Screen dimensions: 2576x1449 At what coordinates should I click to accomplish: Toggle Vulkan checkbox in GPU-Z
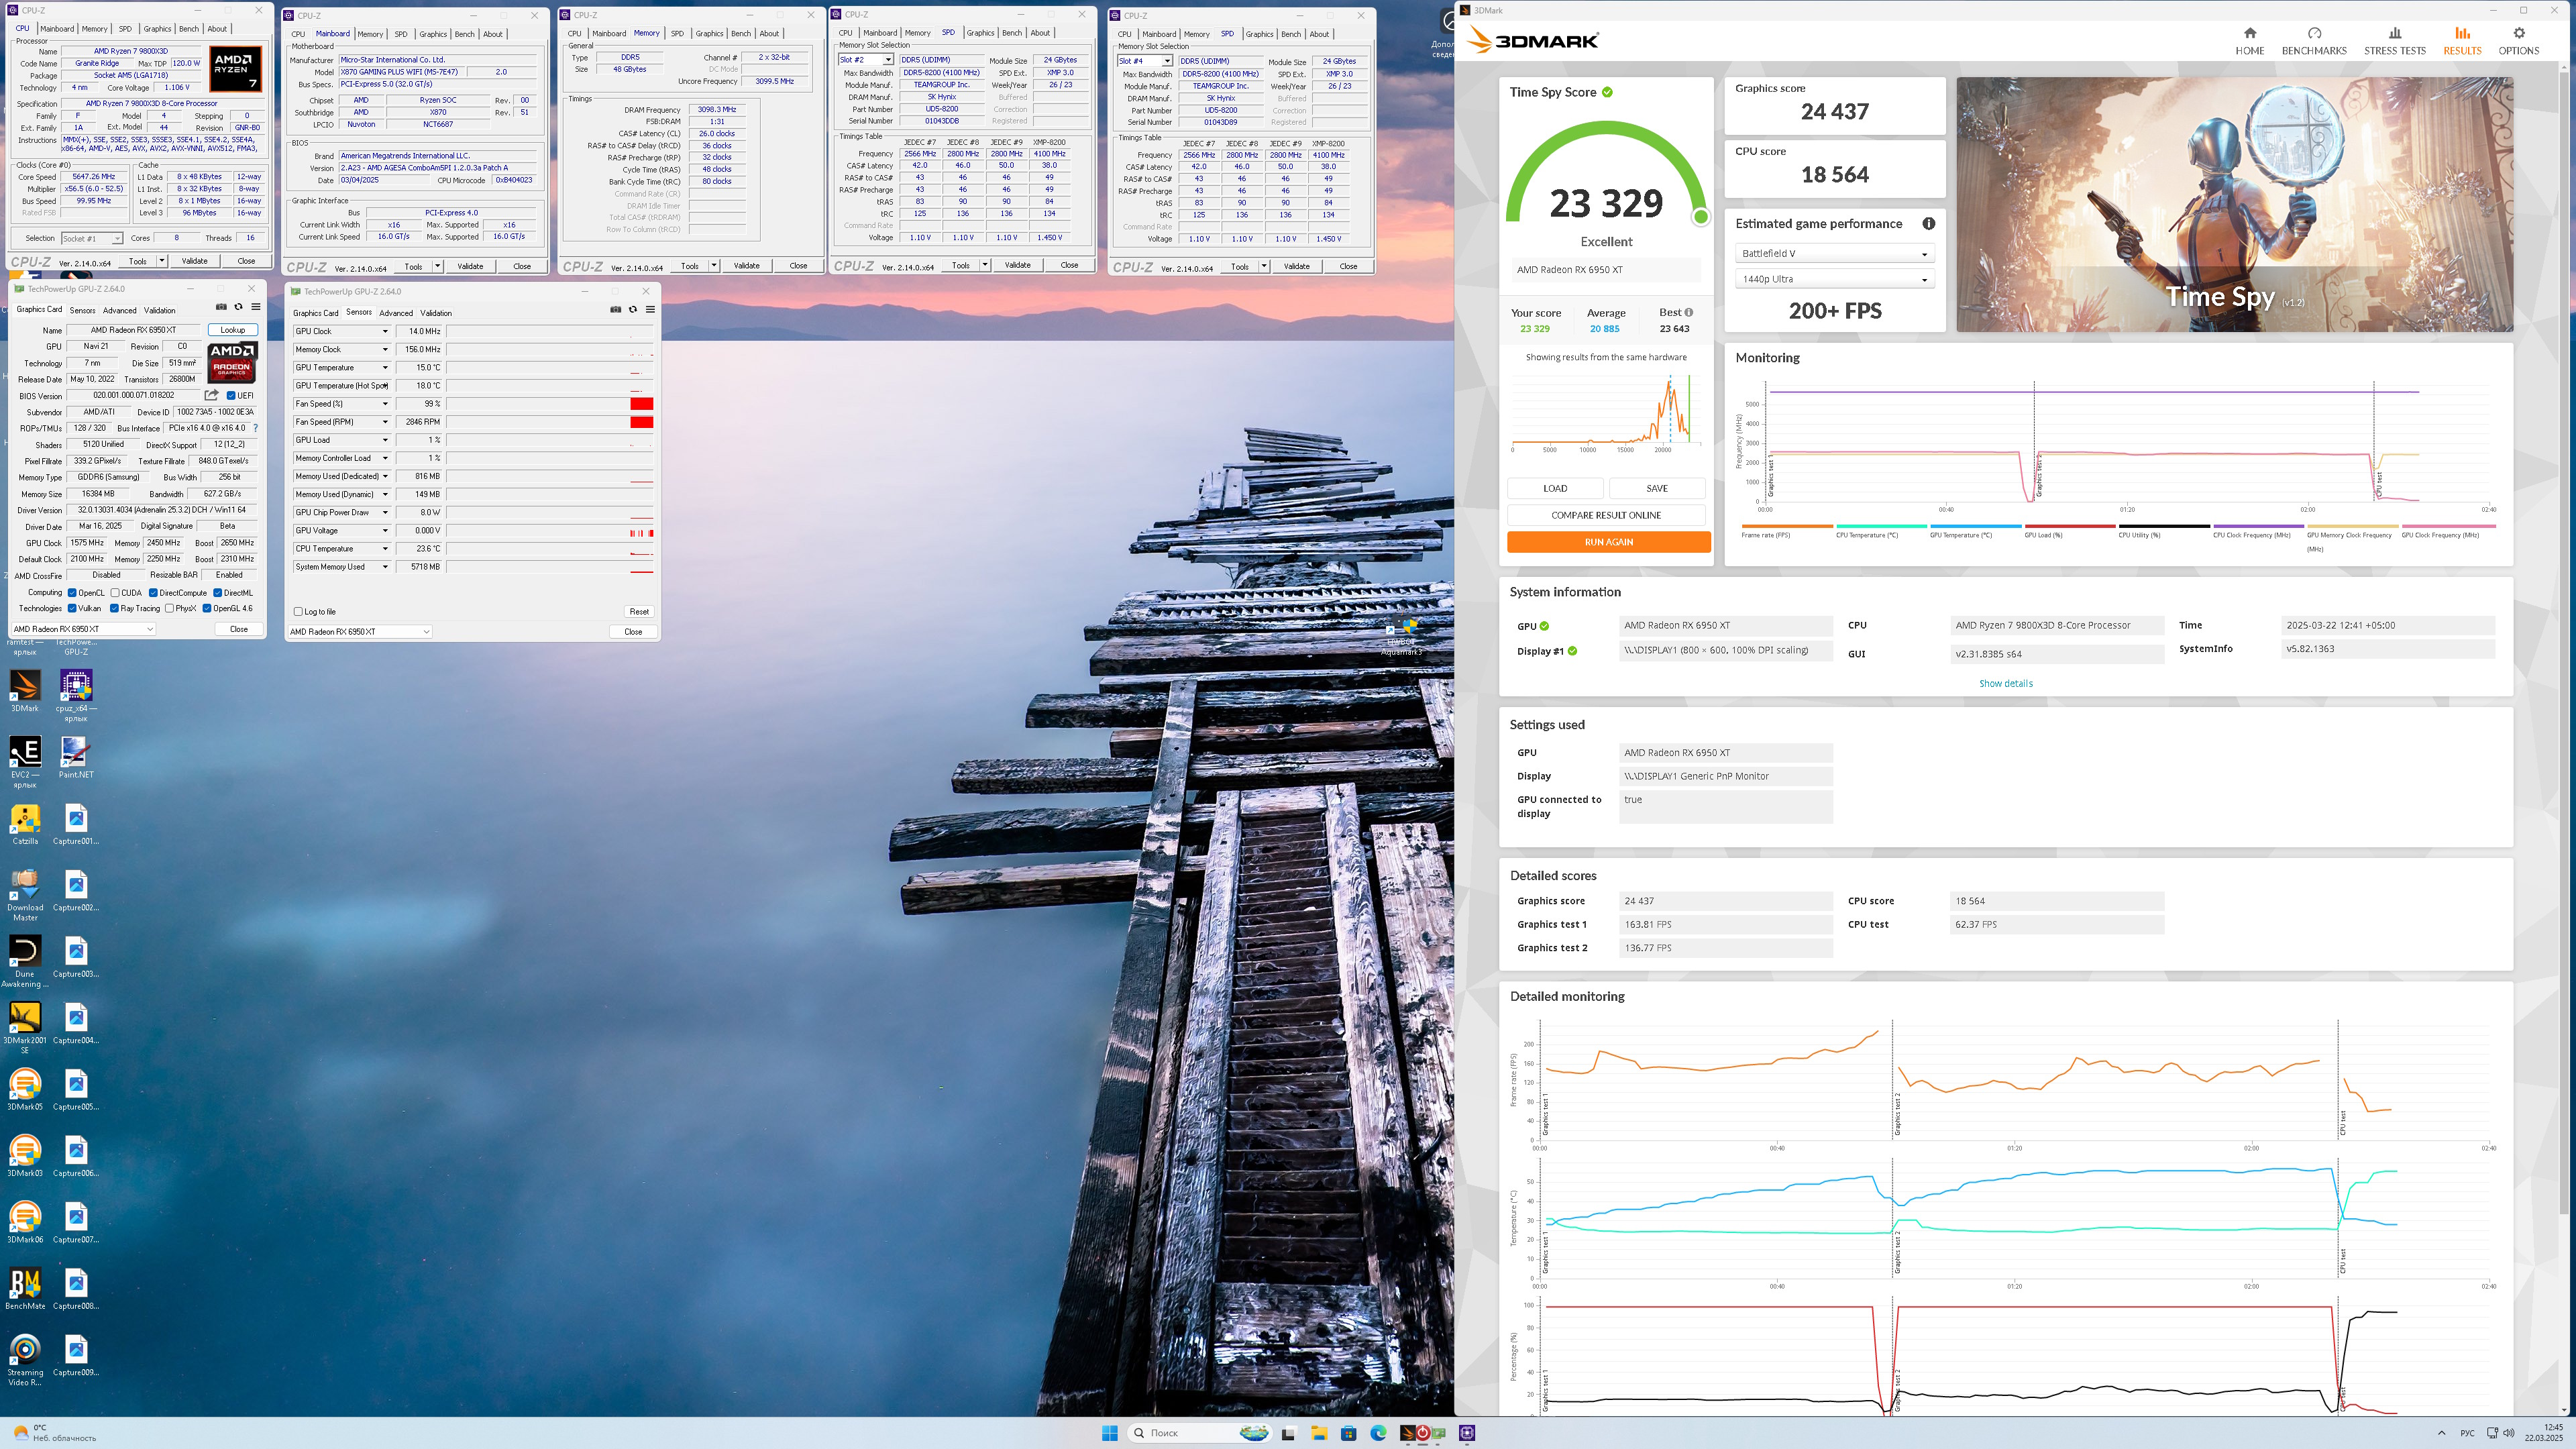point(72,608)
